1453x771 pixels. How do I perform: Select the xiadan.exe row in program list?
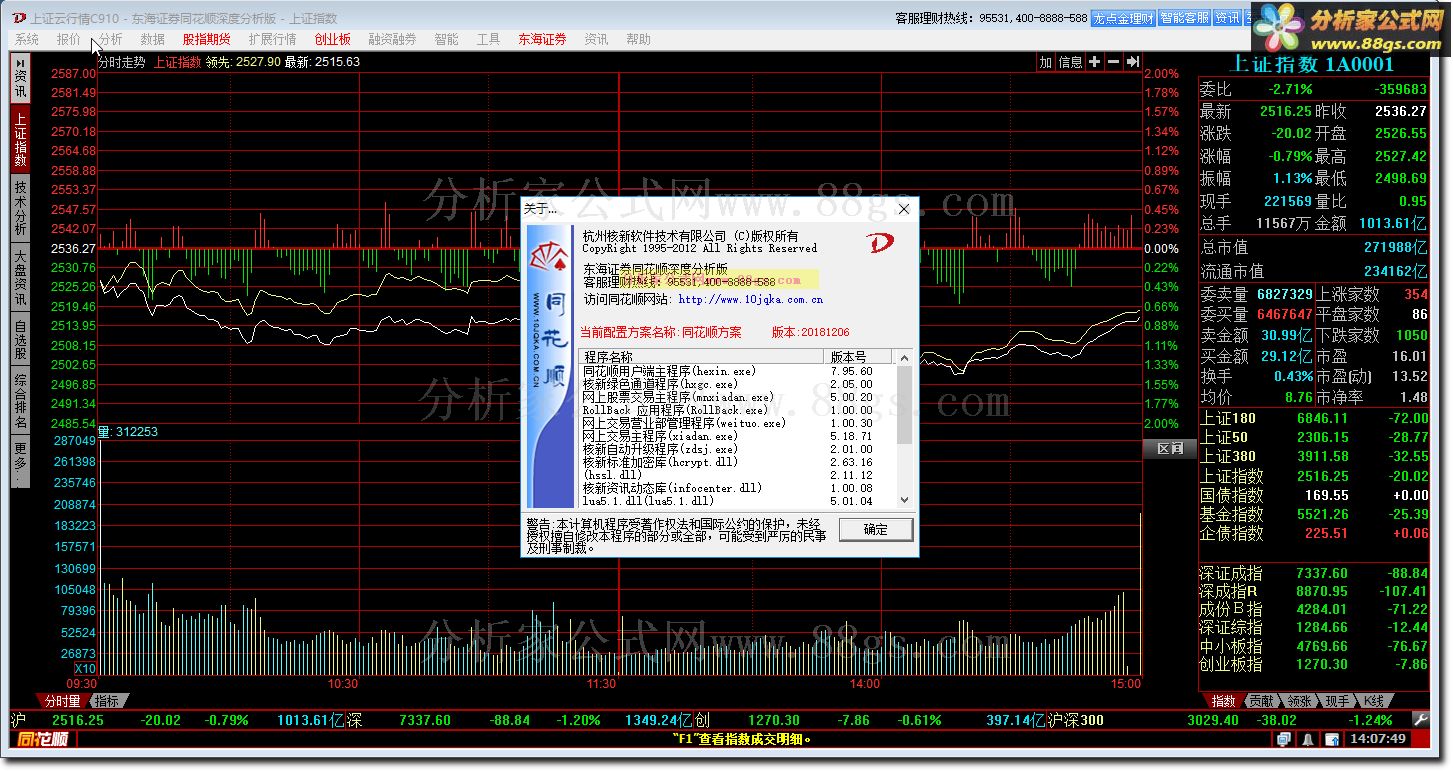coord(738,436)
